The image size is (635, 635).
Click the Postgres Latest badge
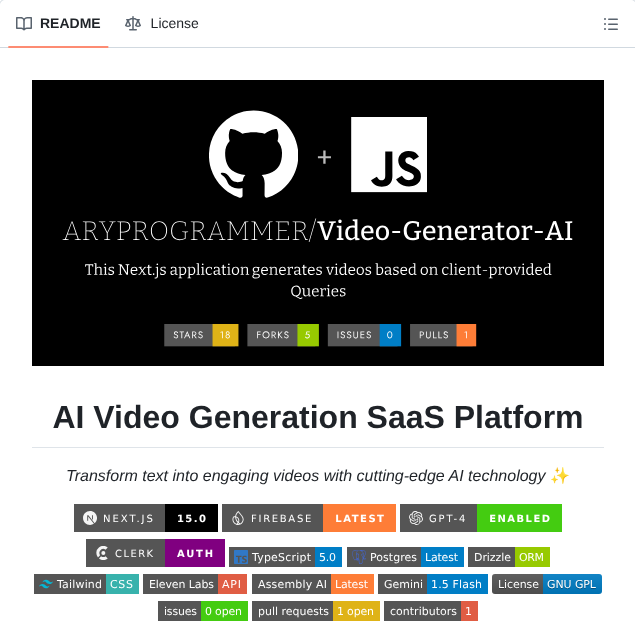tap(405, 557)
